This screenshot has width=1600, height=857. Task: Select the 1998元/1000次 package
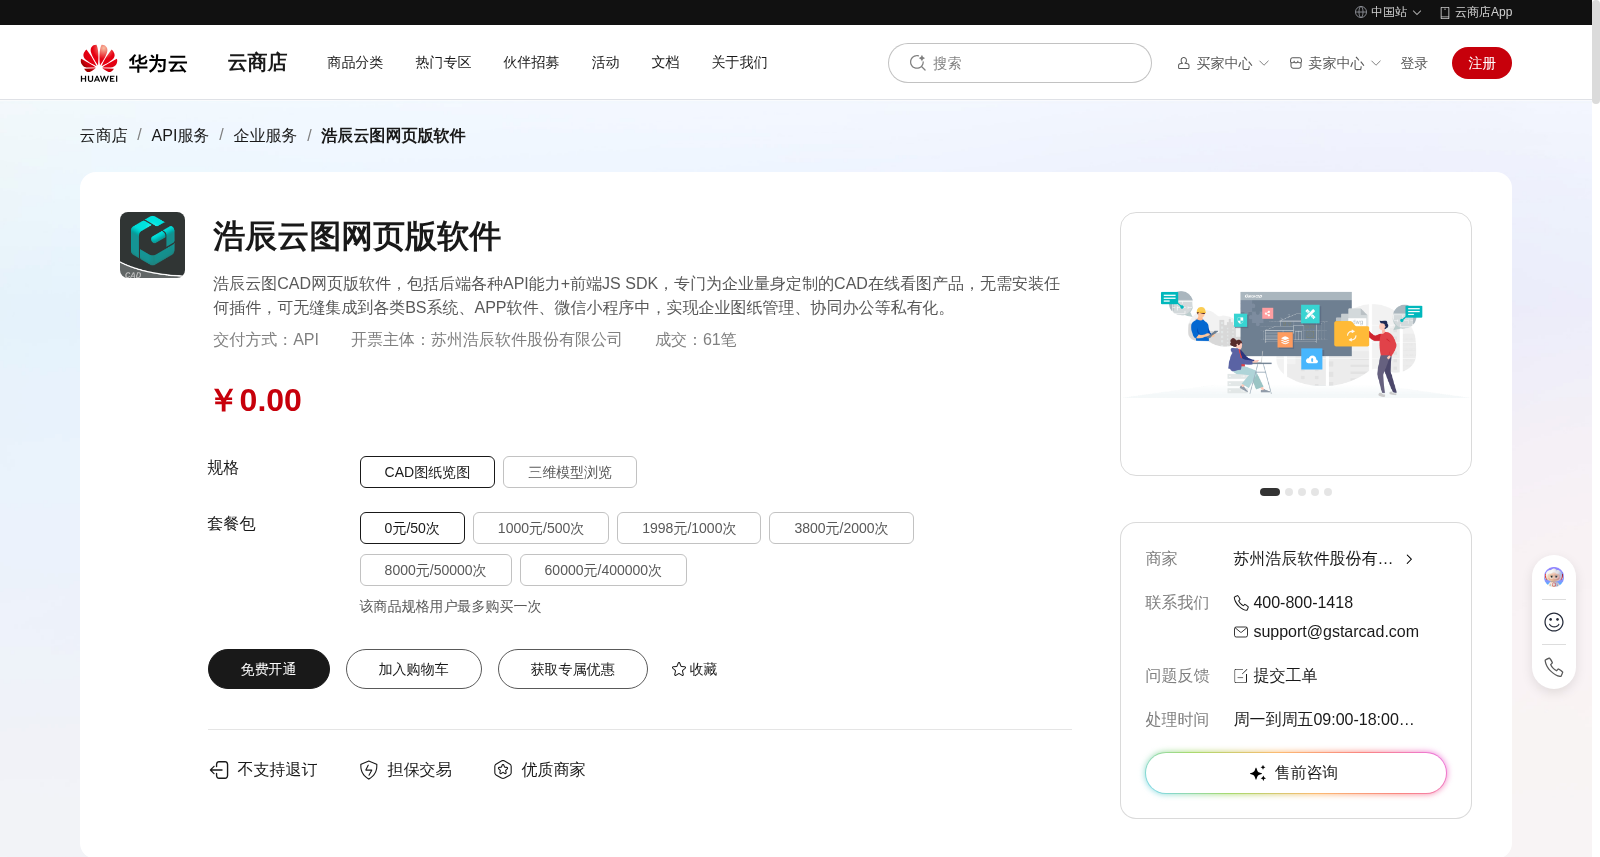pyautogui.click(x=689, y=528)
